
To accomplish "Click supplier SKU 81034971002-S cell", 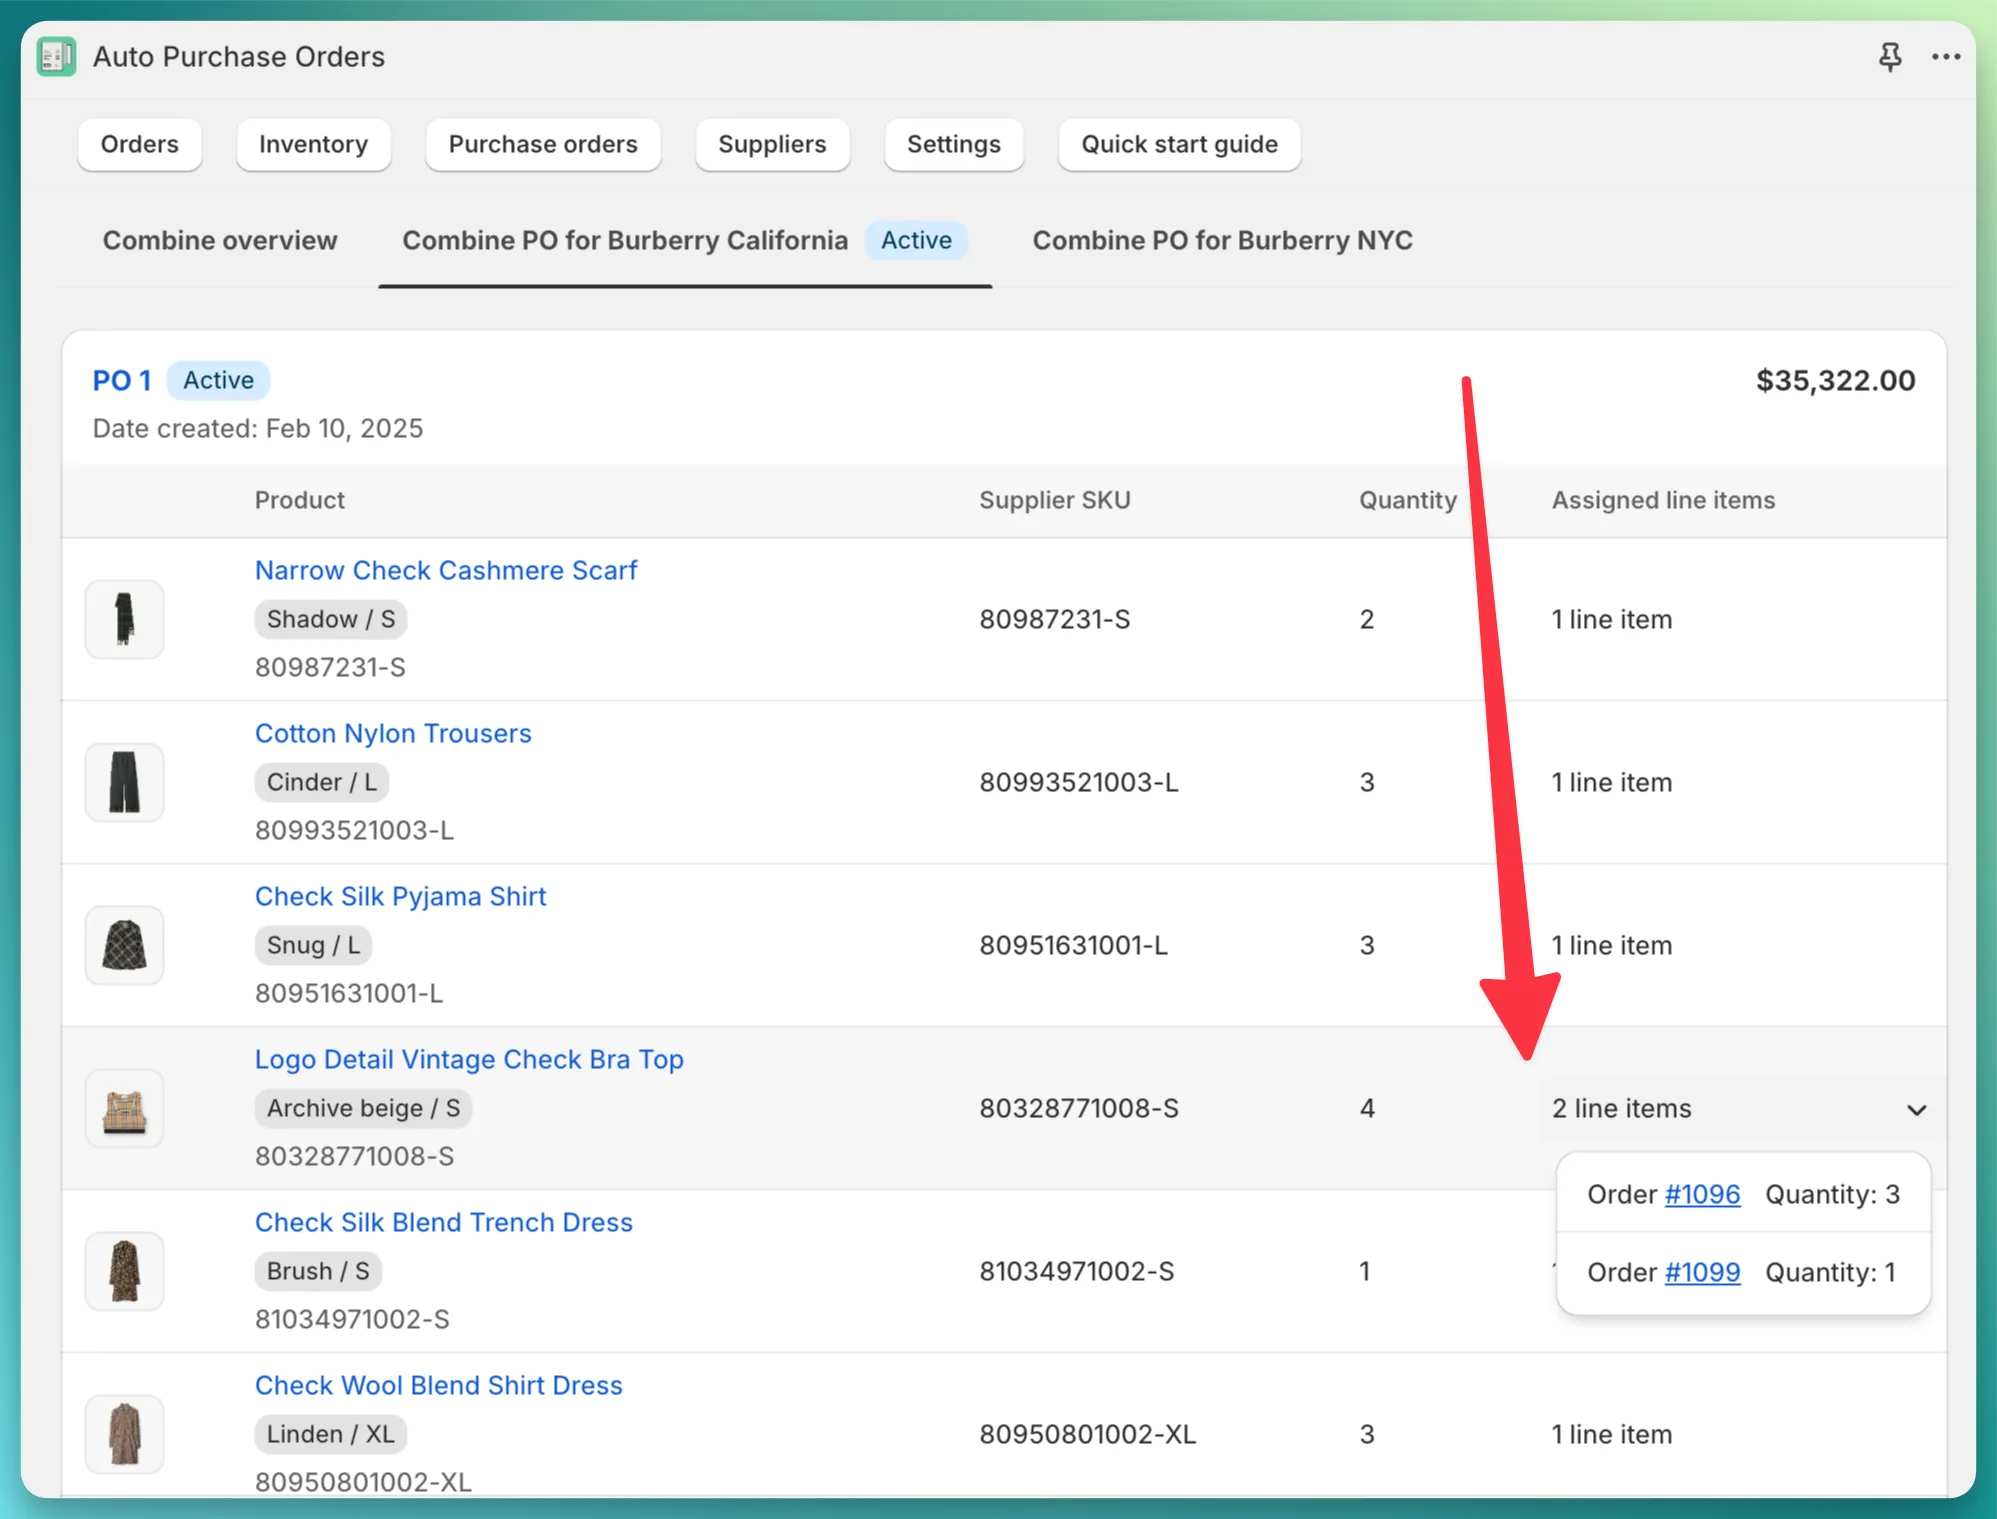I will point(1076,1272).
